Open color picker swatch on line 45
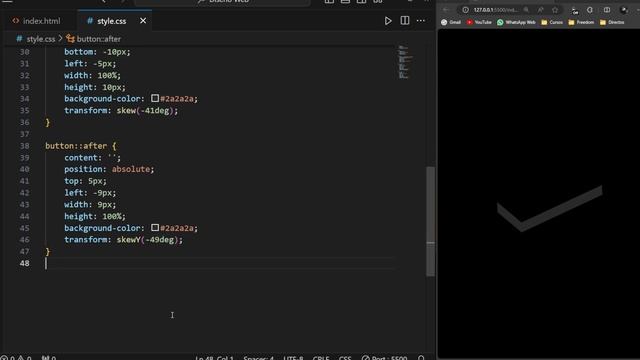Viewport: 640px width, 360px height. tap(155, 228)
